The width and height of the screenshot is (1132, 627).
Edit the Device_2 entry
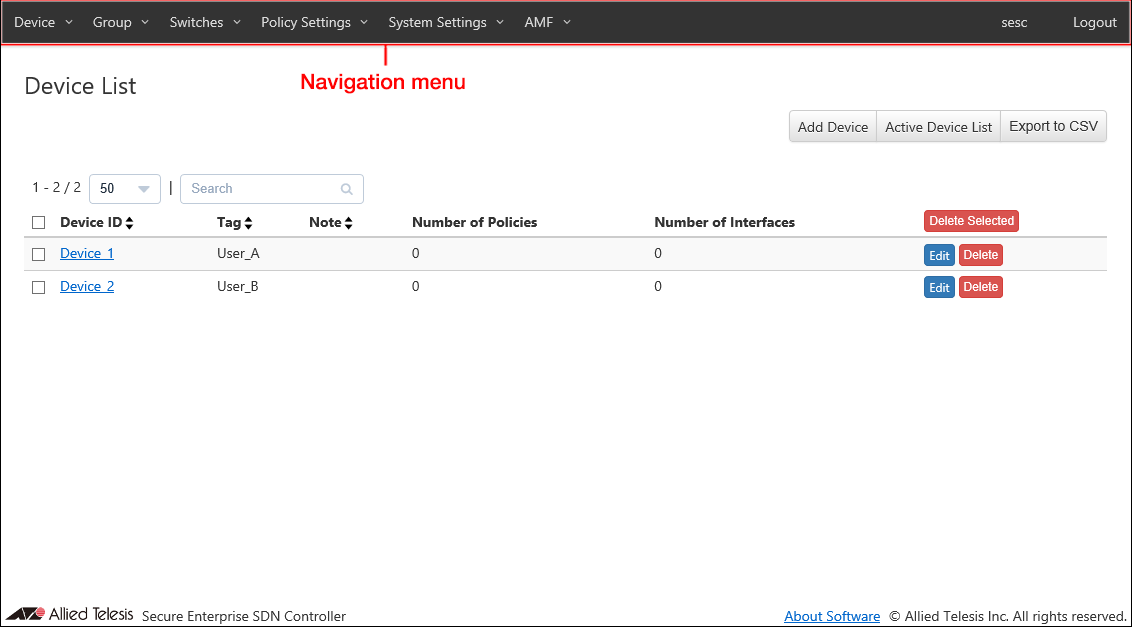coord(939,288)
